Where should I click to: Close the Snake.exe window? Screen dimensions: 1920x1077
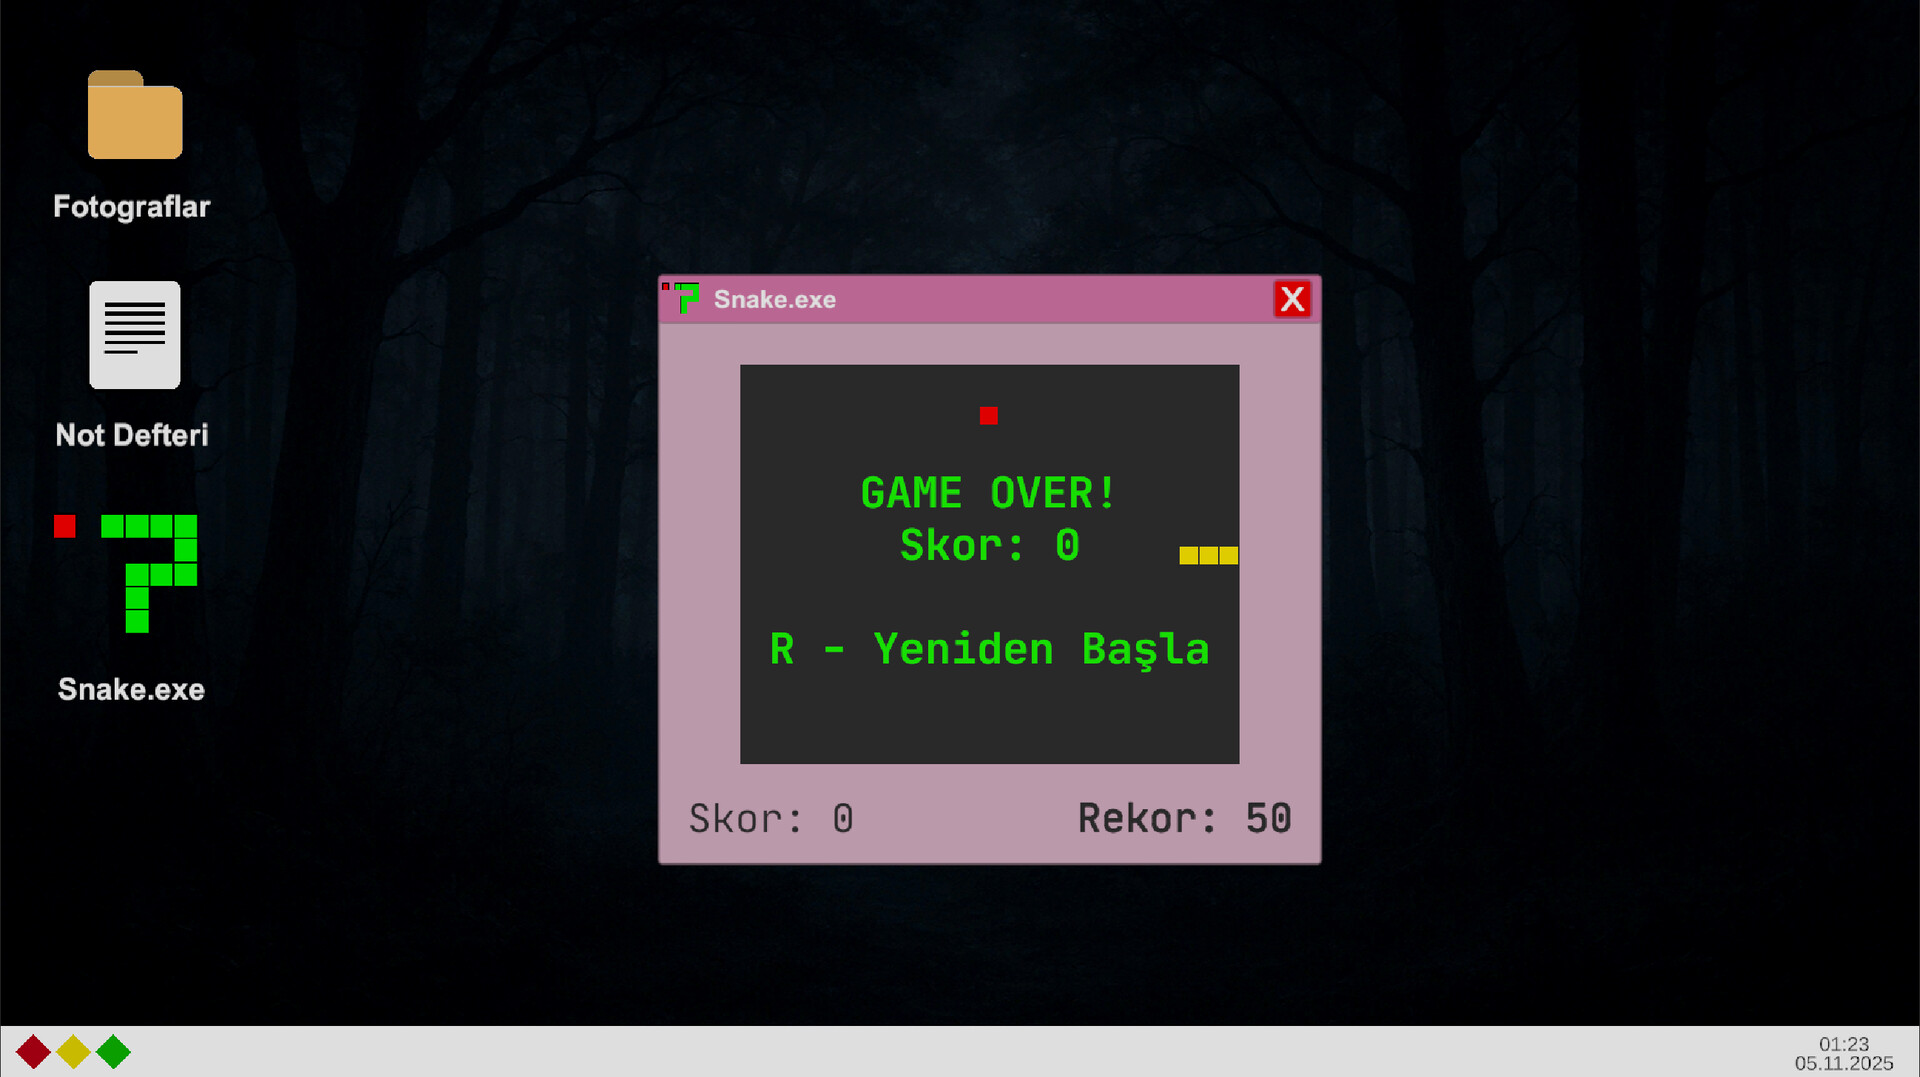[x=1292, y=299]
